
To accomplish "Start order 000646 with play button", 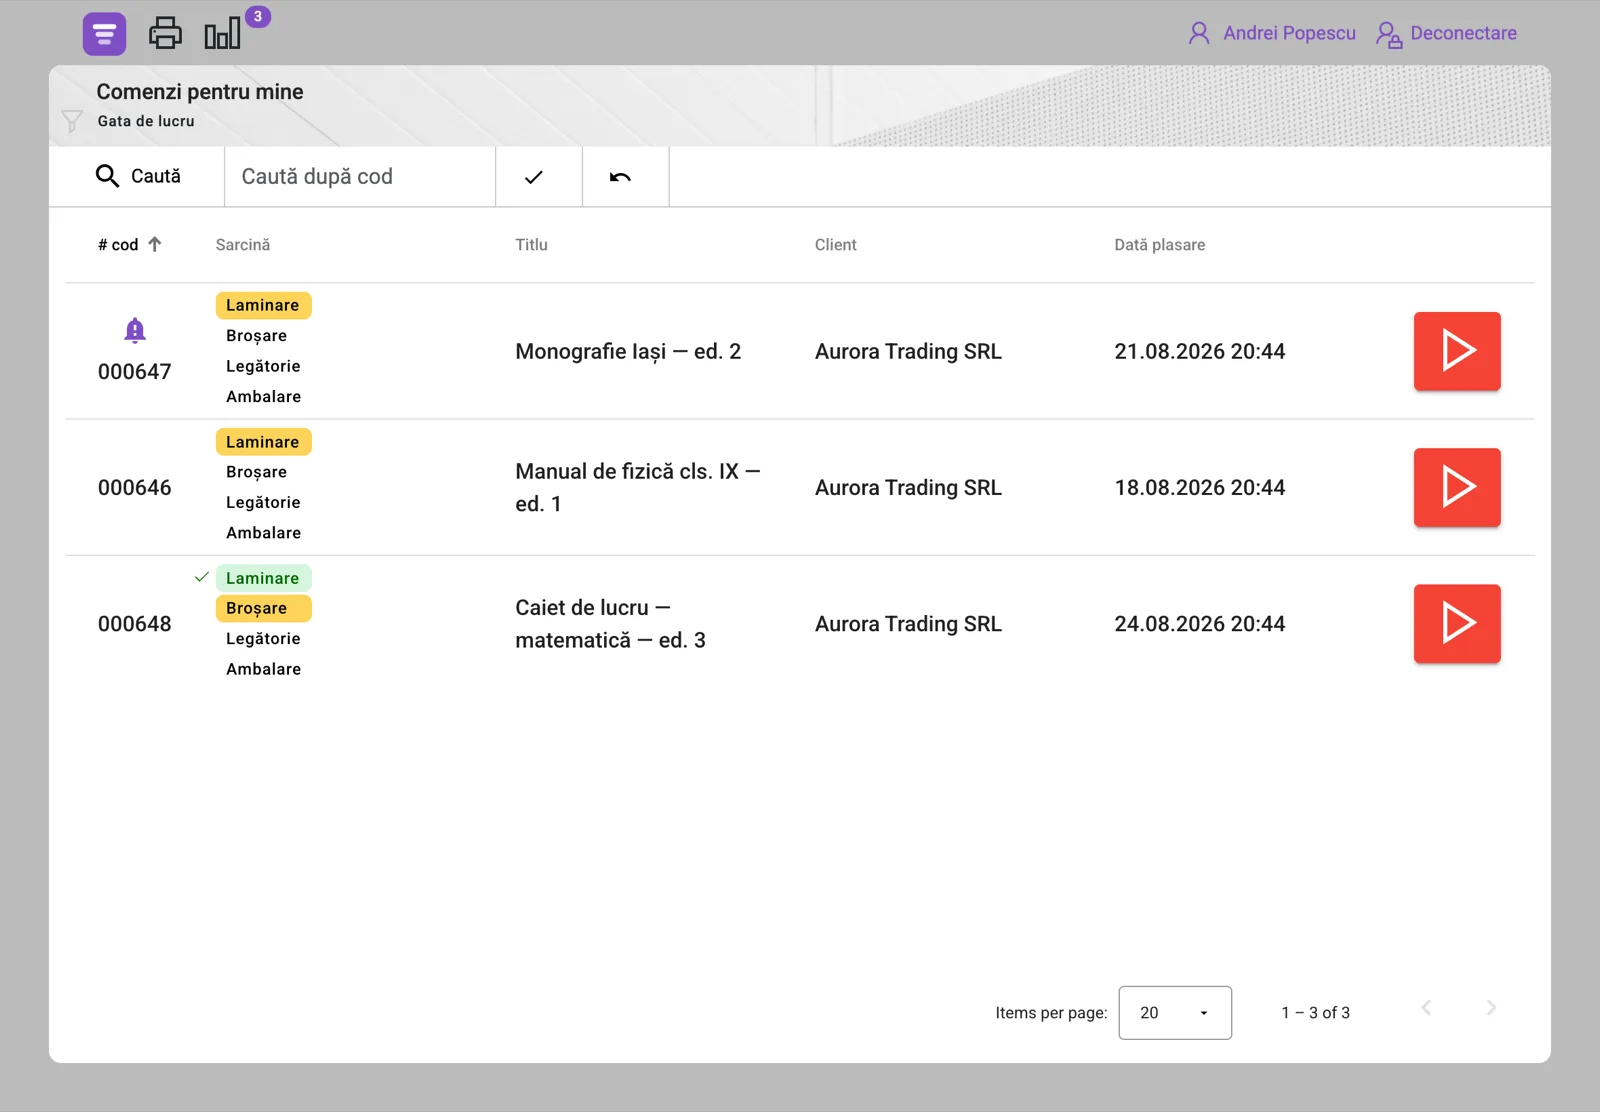I will point(1457,487).
